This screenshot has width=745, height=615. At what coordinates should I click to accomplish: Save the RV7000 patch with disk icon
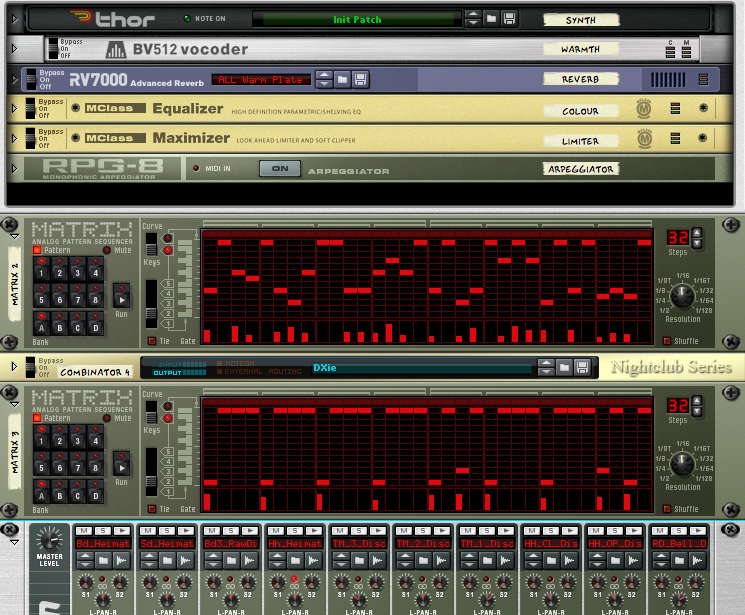pos(360,79)
